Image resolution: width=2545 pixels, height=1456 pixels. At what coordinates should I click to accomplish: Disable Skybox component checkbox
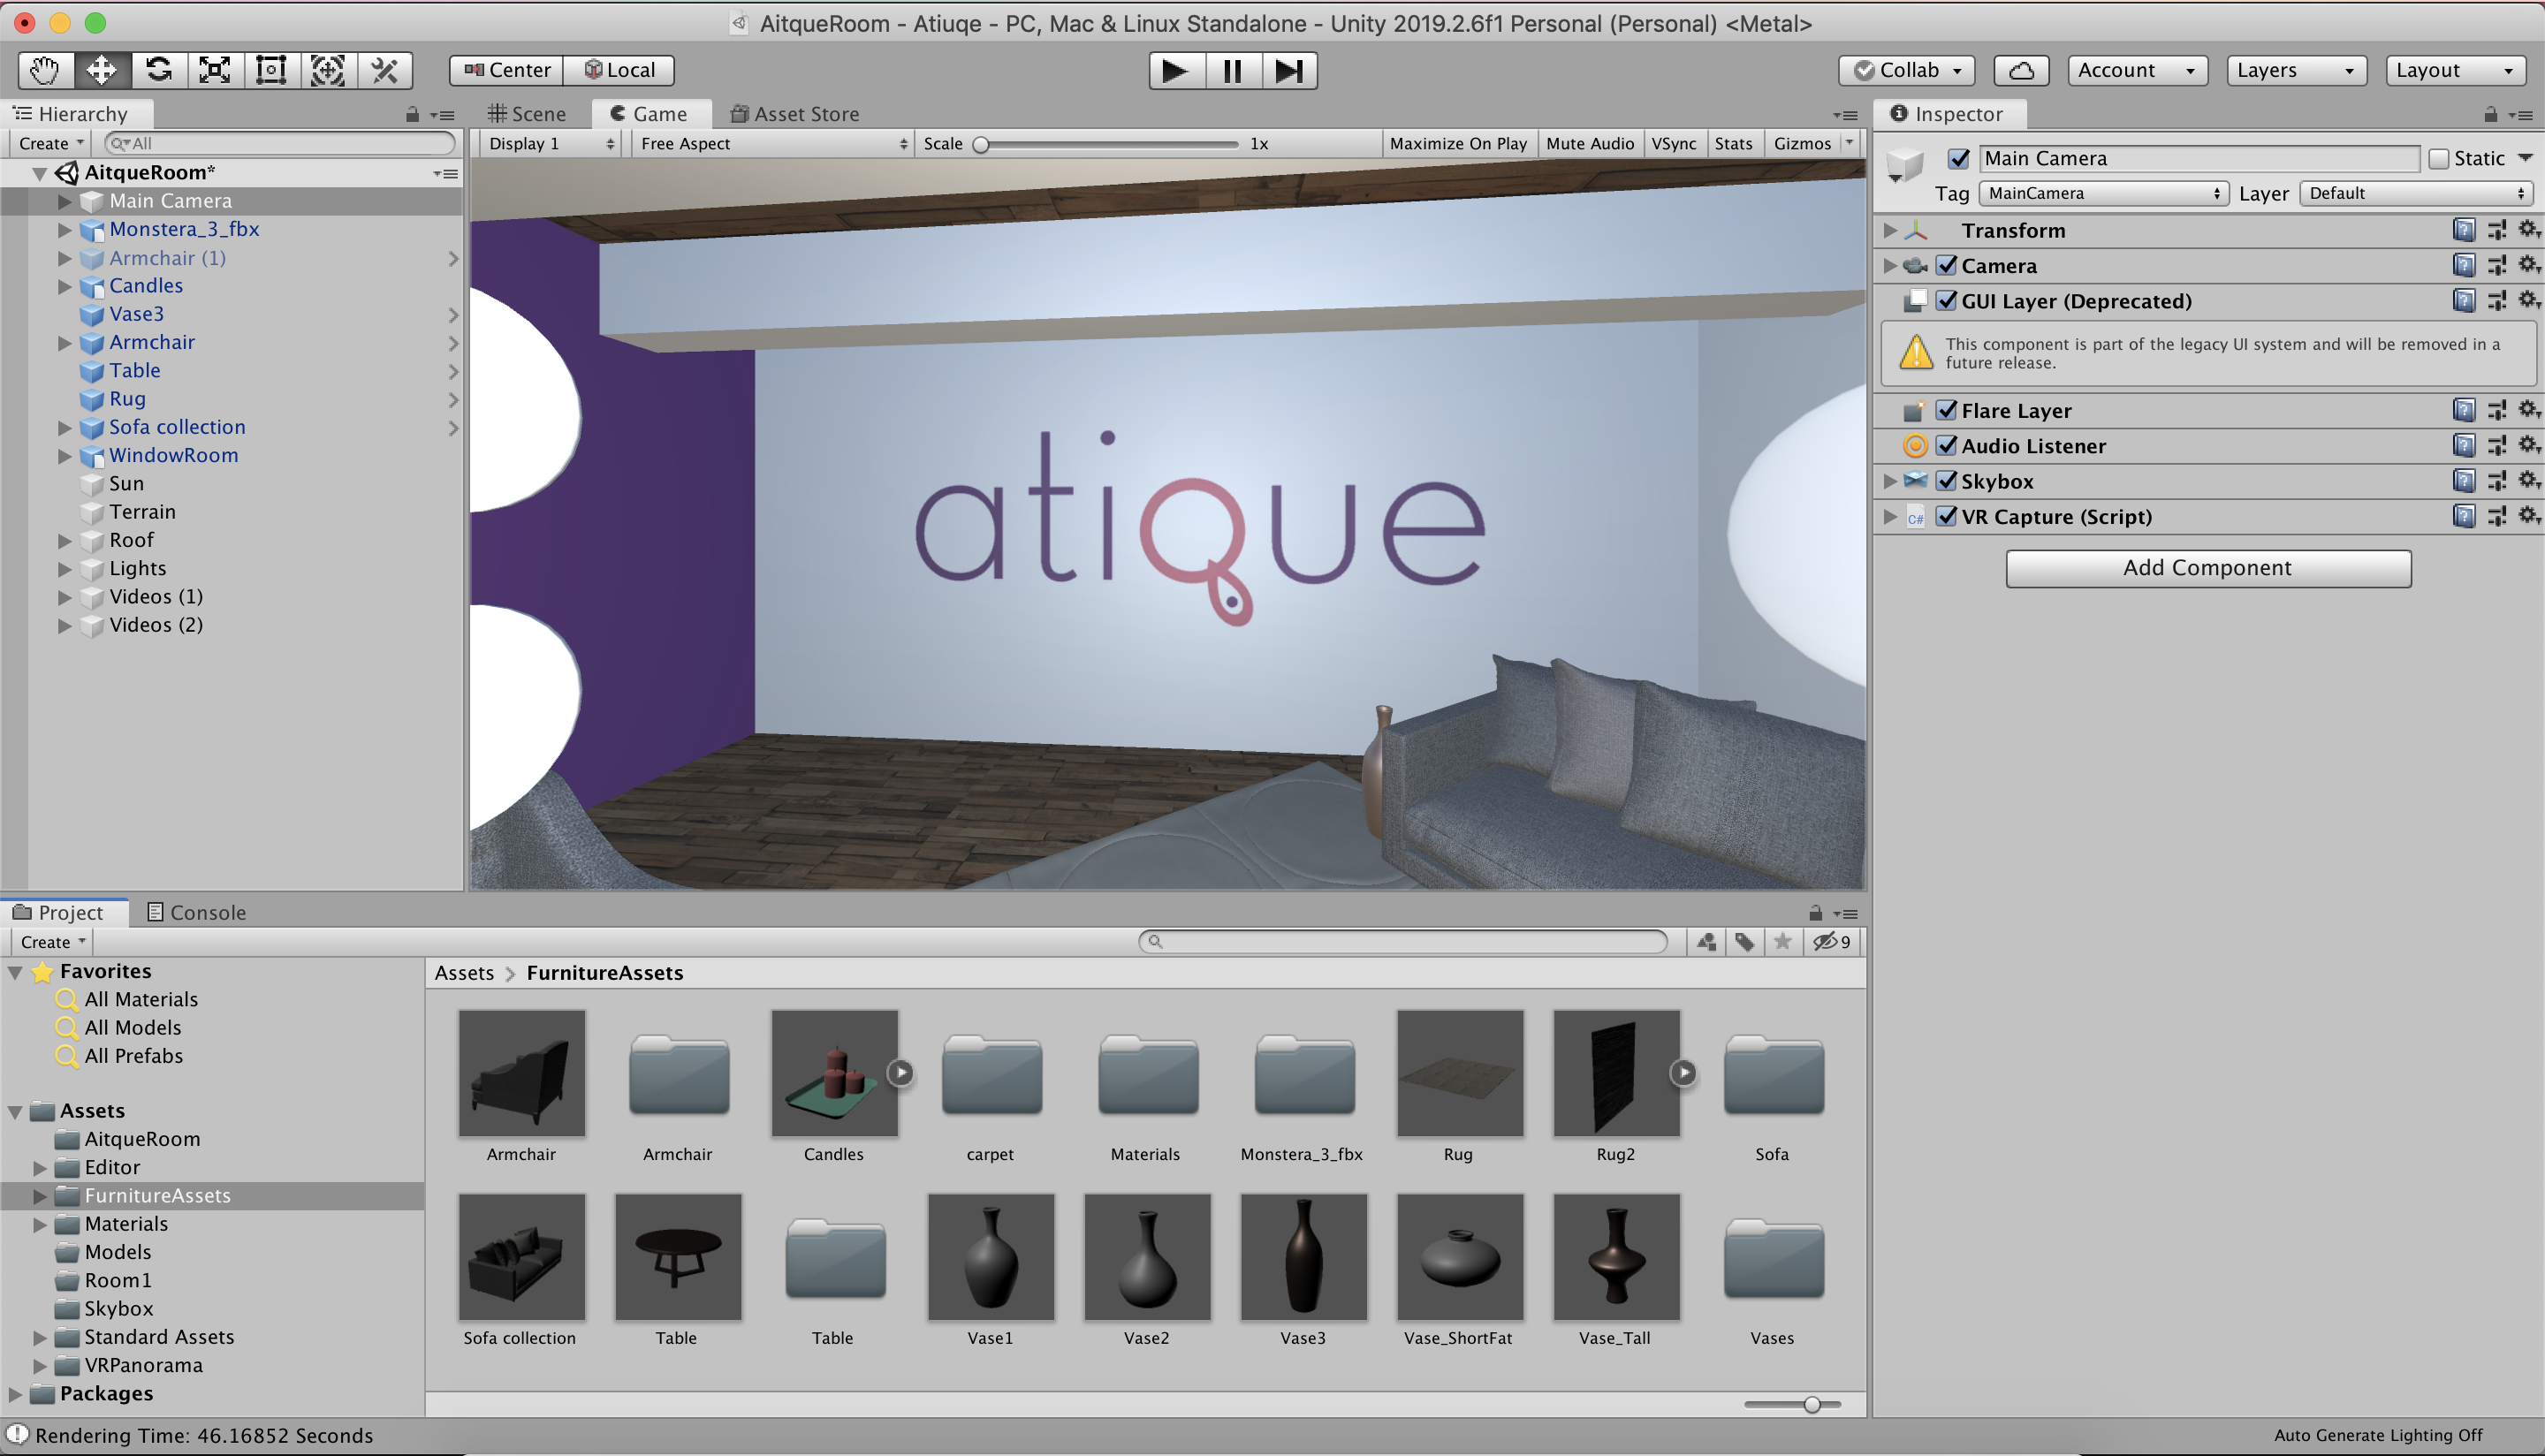[x=1947, y=480]
